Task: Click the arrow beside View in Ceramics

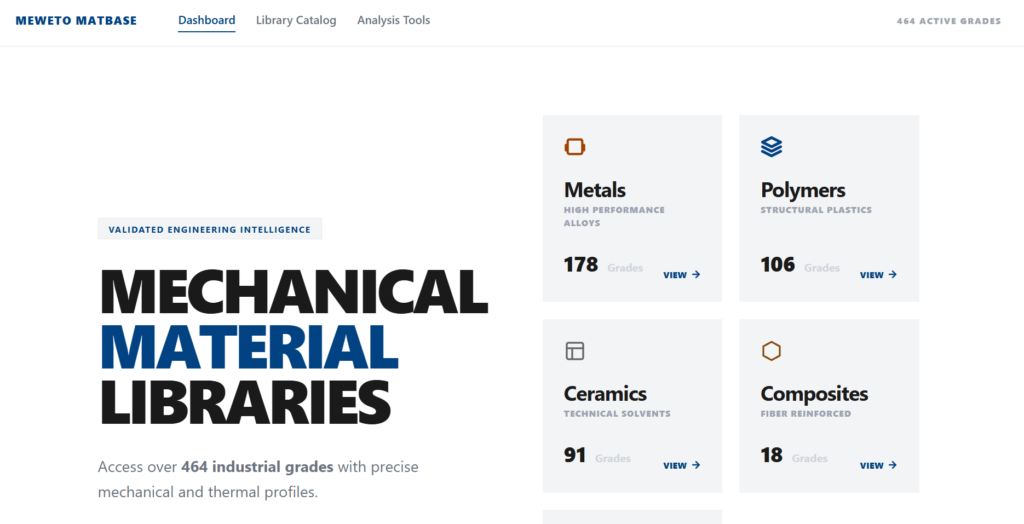Action: 696,465
